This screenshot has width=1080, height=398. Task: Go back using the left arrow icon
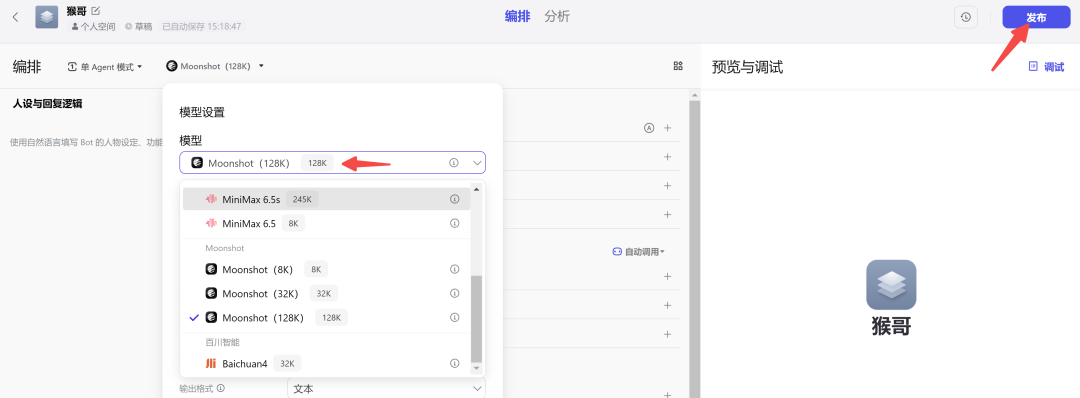point(16,17)
